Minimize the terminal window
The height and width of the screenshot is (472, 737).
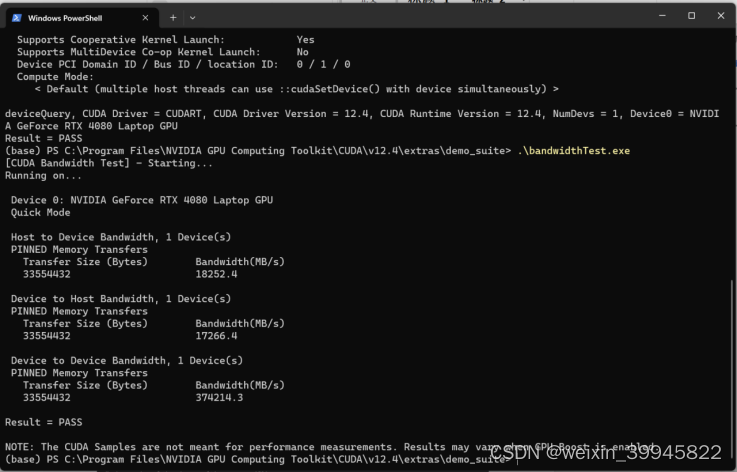pos(662,16)
